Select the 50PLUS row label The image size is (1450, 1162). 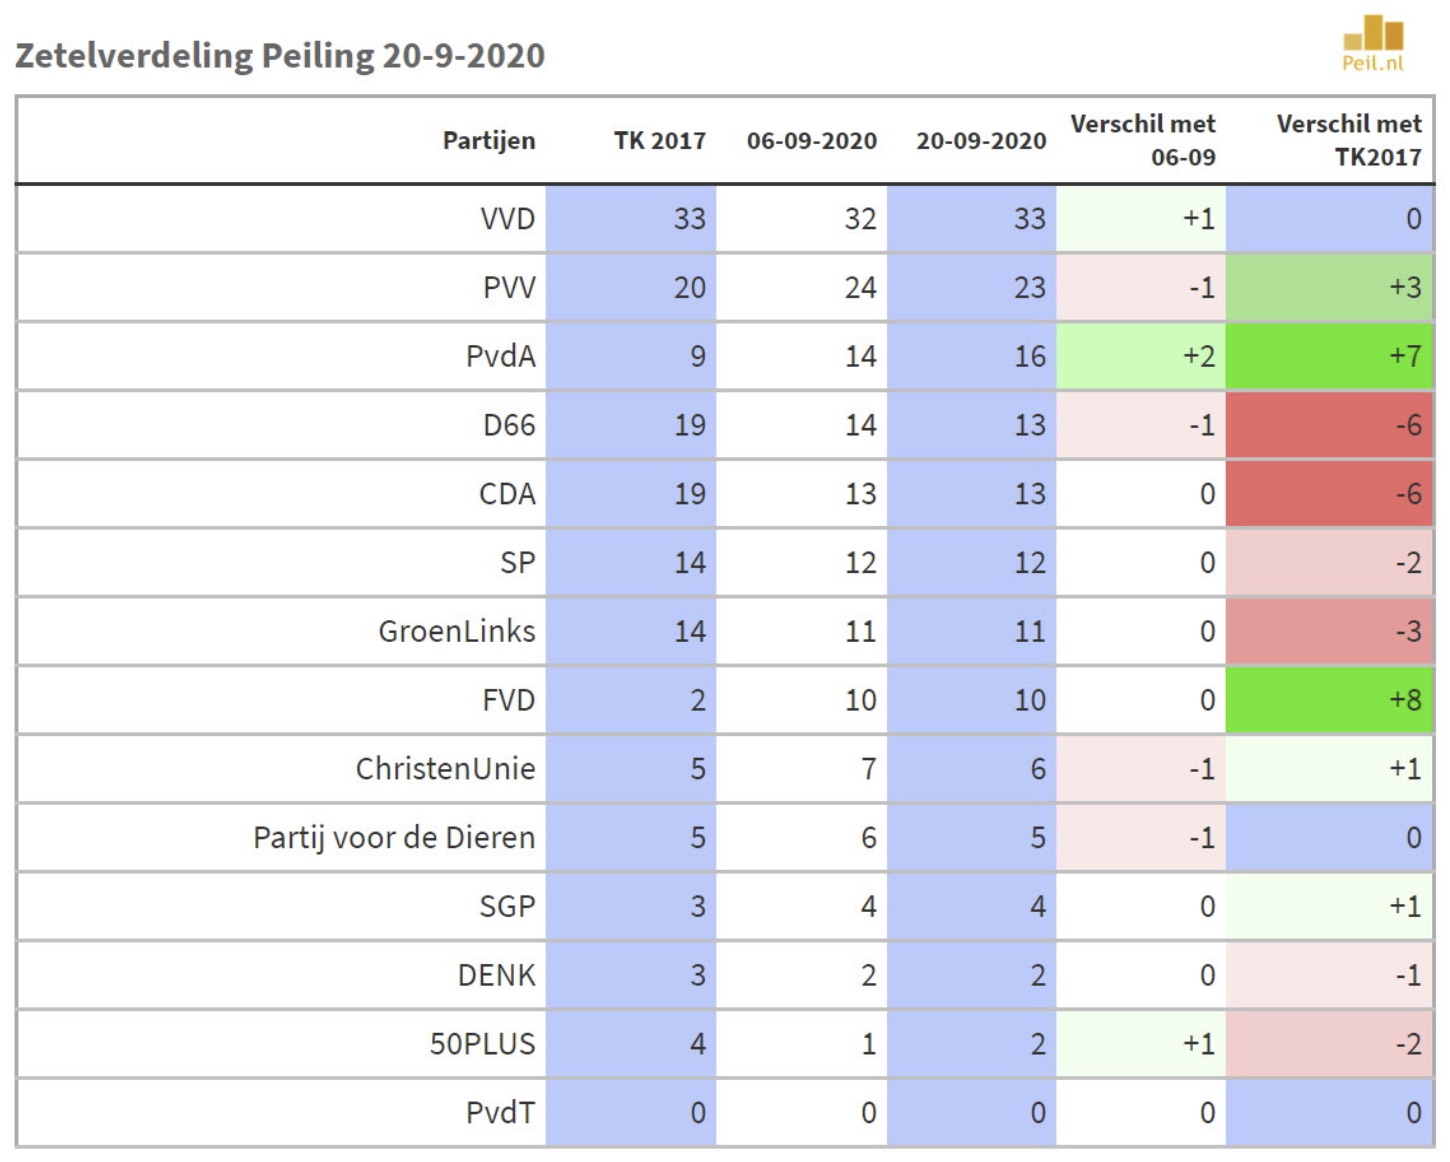[x=482, y=1044]
